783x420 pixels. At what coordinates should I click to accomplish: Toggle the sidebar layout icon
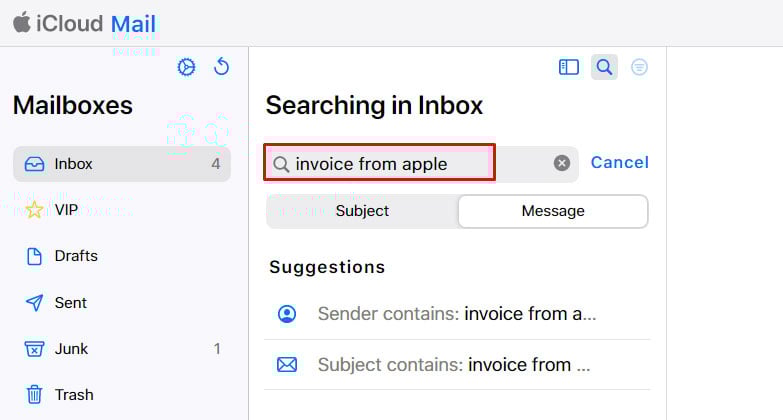point(569,67)
